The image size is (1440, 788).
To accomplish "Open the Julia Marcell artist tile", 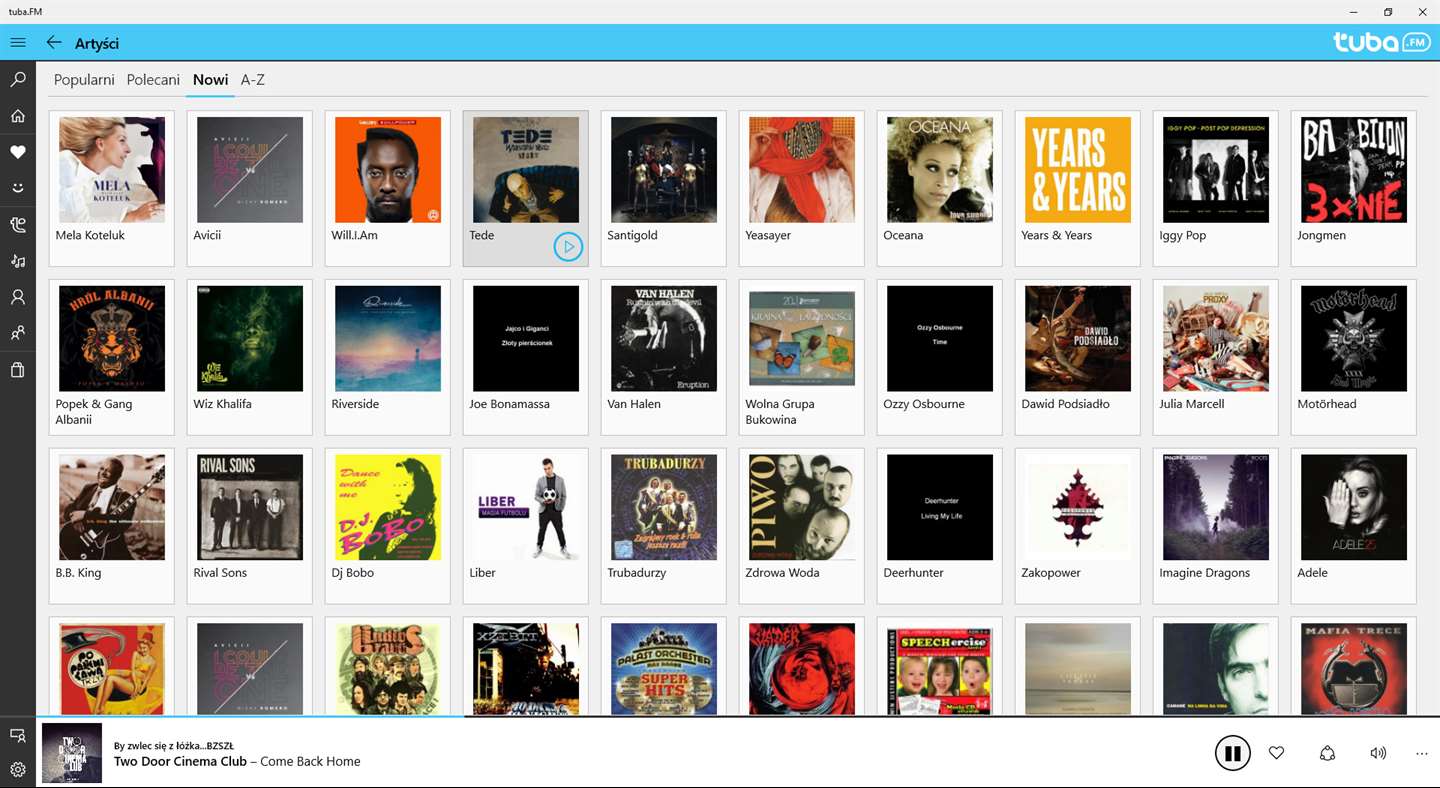I will pos(1216,357).
